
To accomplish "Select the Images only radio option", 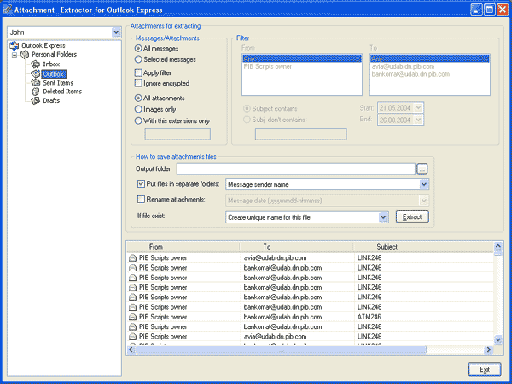I will coord(138,109).
